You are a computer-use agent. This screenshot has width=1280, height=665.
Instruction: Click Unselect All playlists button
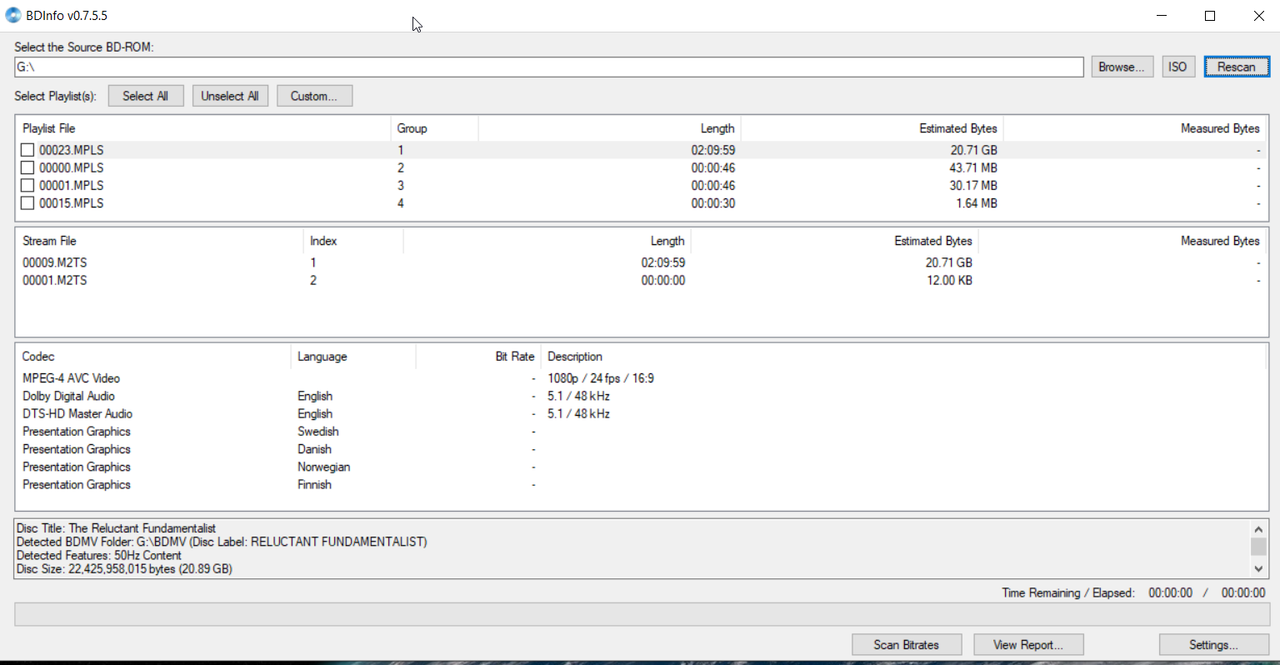click(230, 96)
